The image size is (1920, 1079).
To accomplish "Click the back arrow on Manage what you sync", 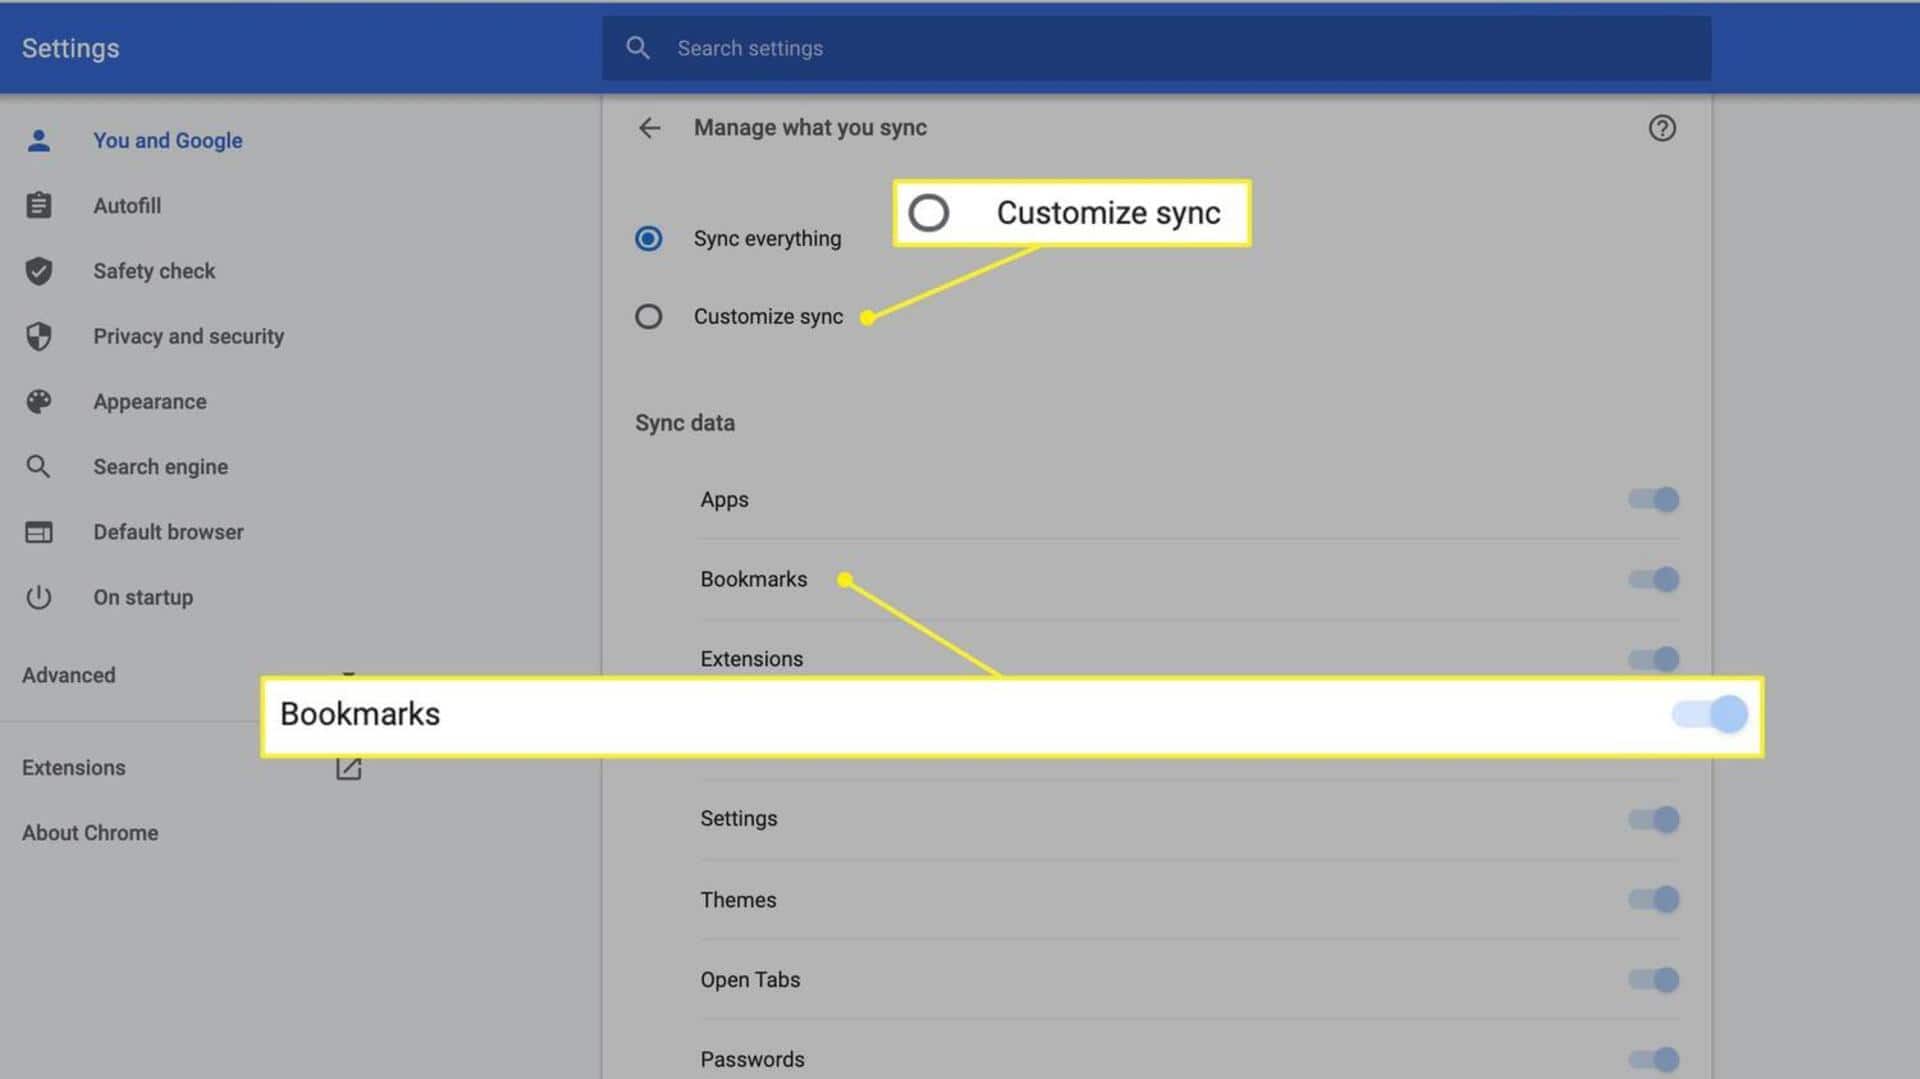I will [x=650, y=128].
